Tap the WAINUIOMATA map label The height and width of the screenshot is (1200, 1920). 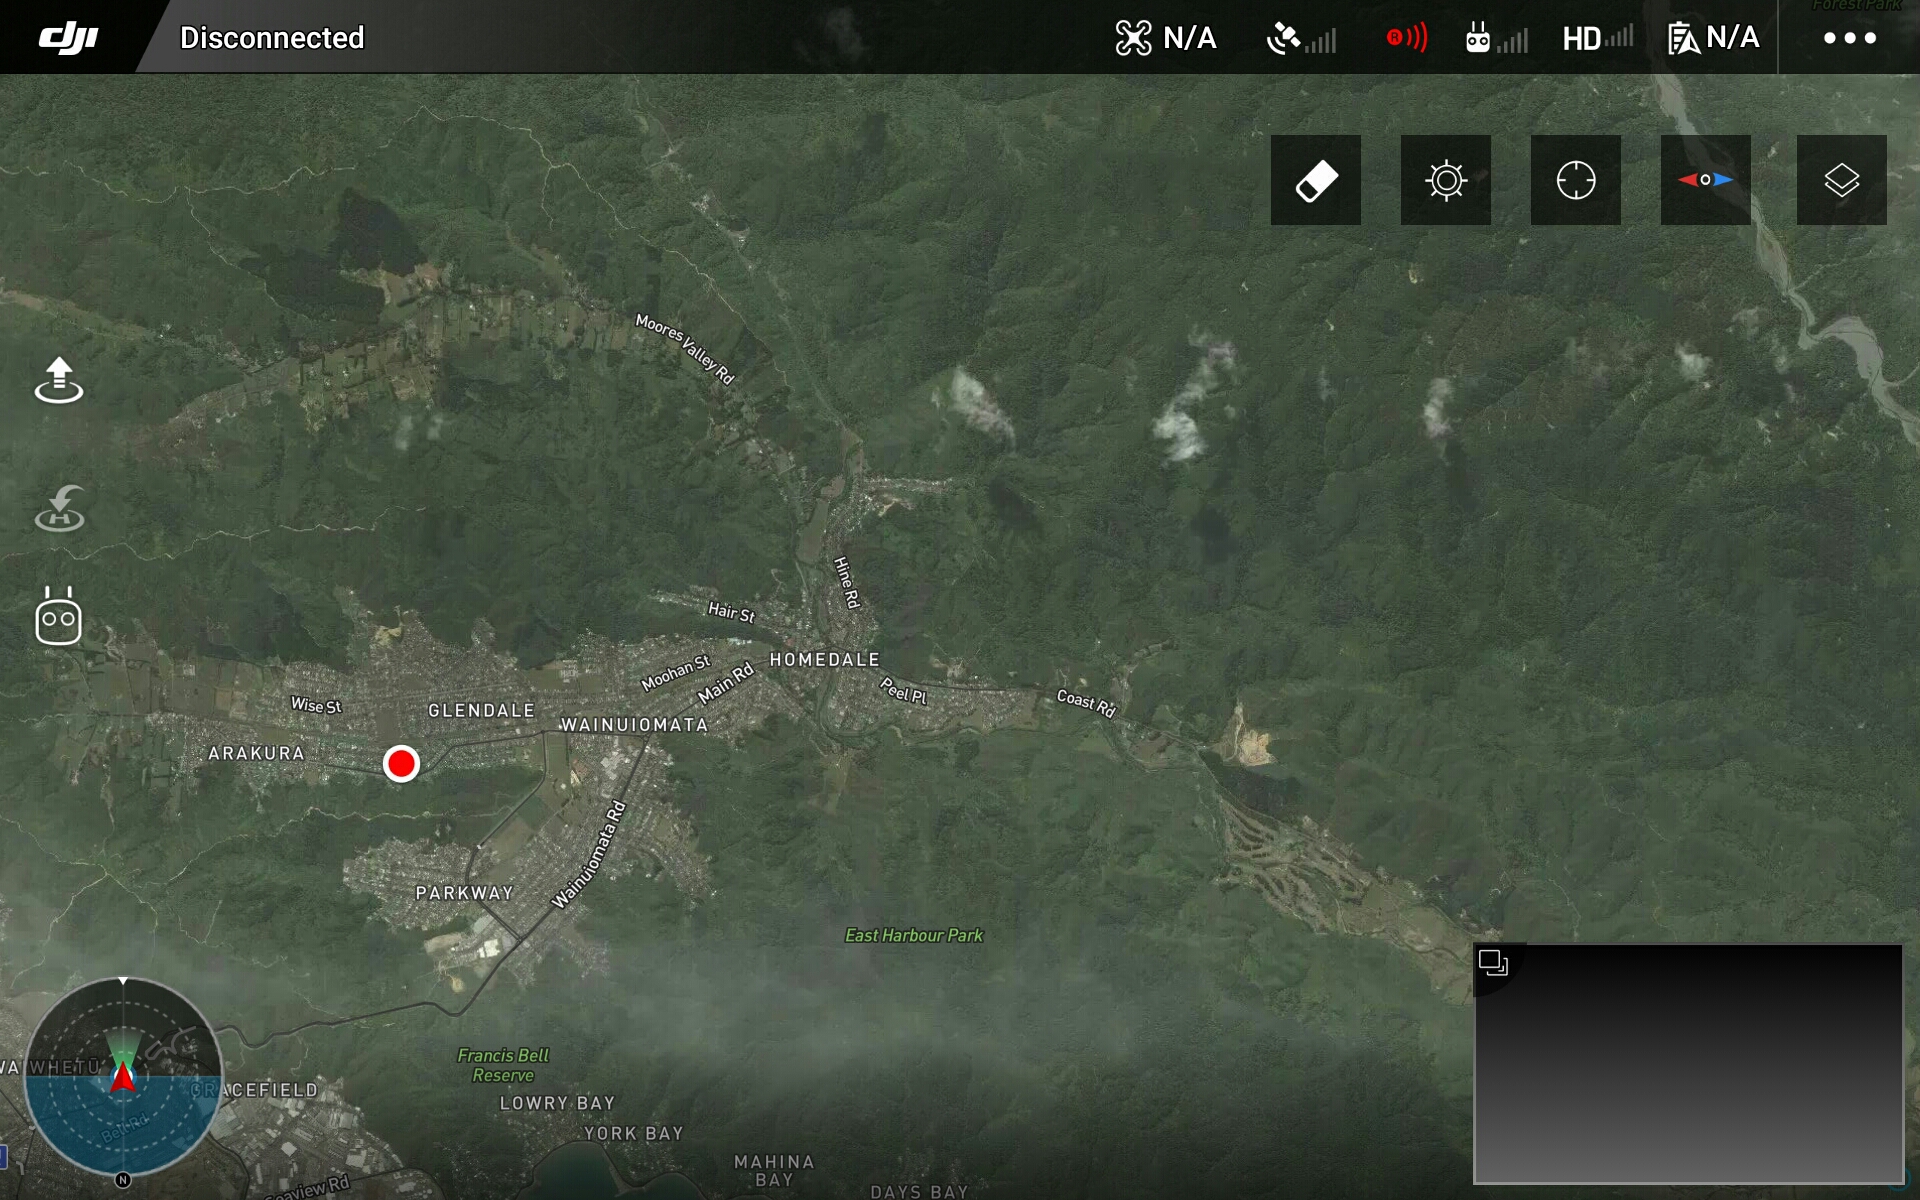634,725
